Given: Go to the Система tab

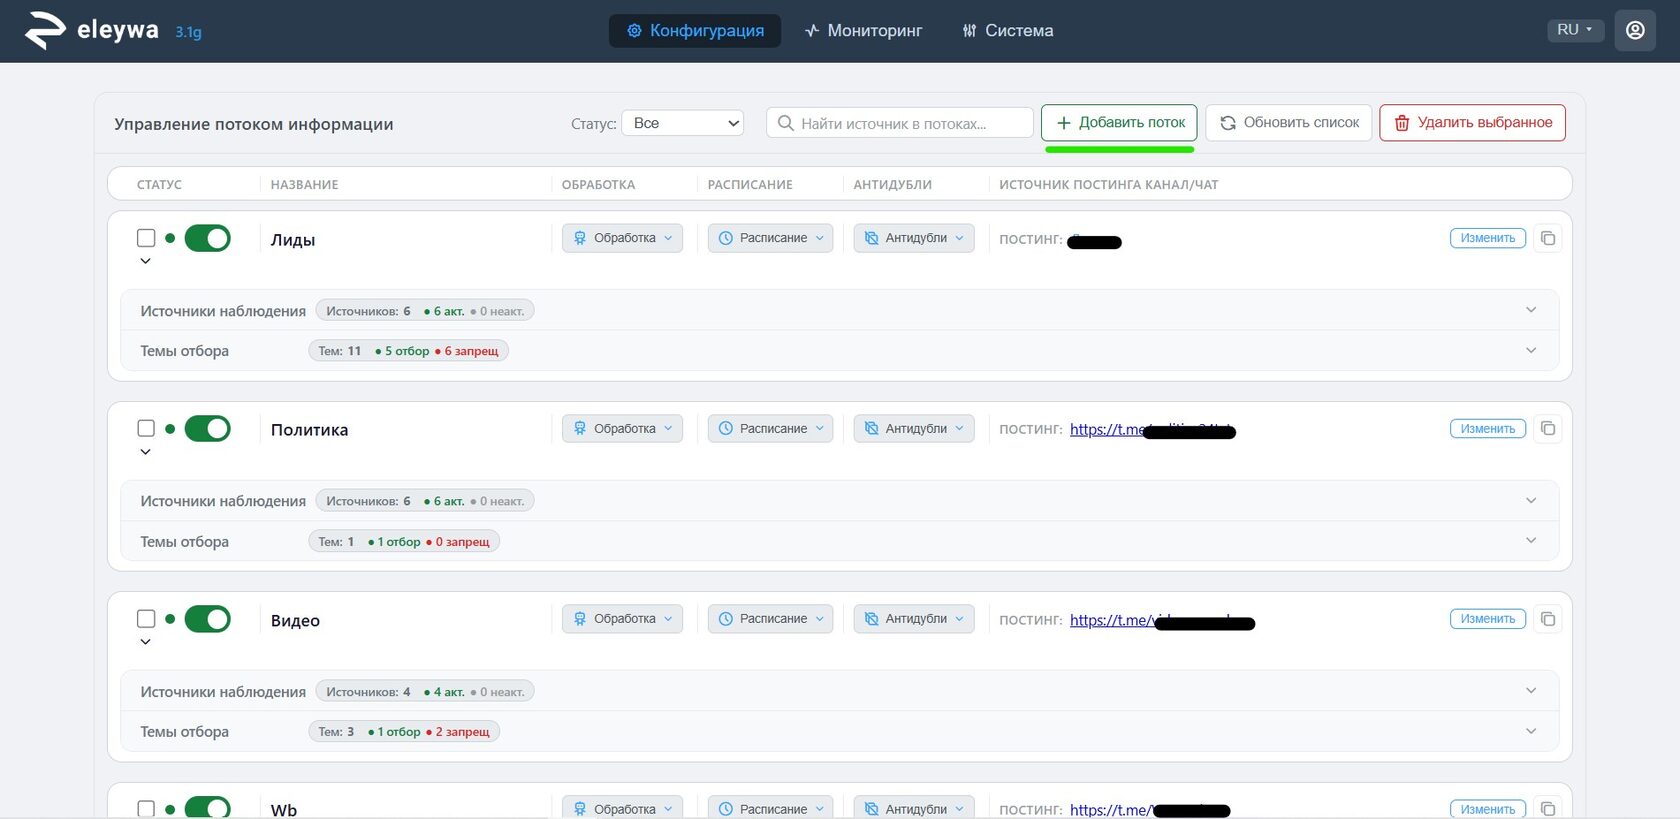Looking at the screenshot, I should (1008, 30).
